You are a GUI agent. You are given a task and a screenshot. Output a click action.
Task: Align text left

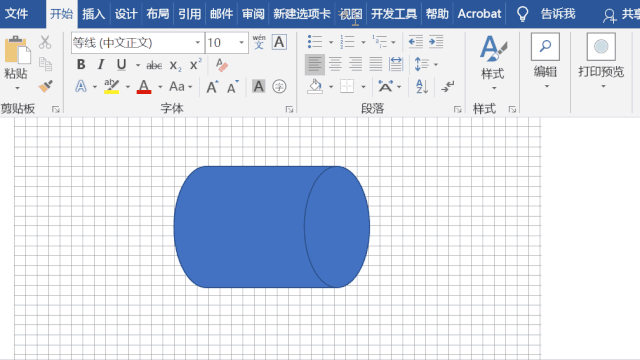click(315, 64)
